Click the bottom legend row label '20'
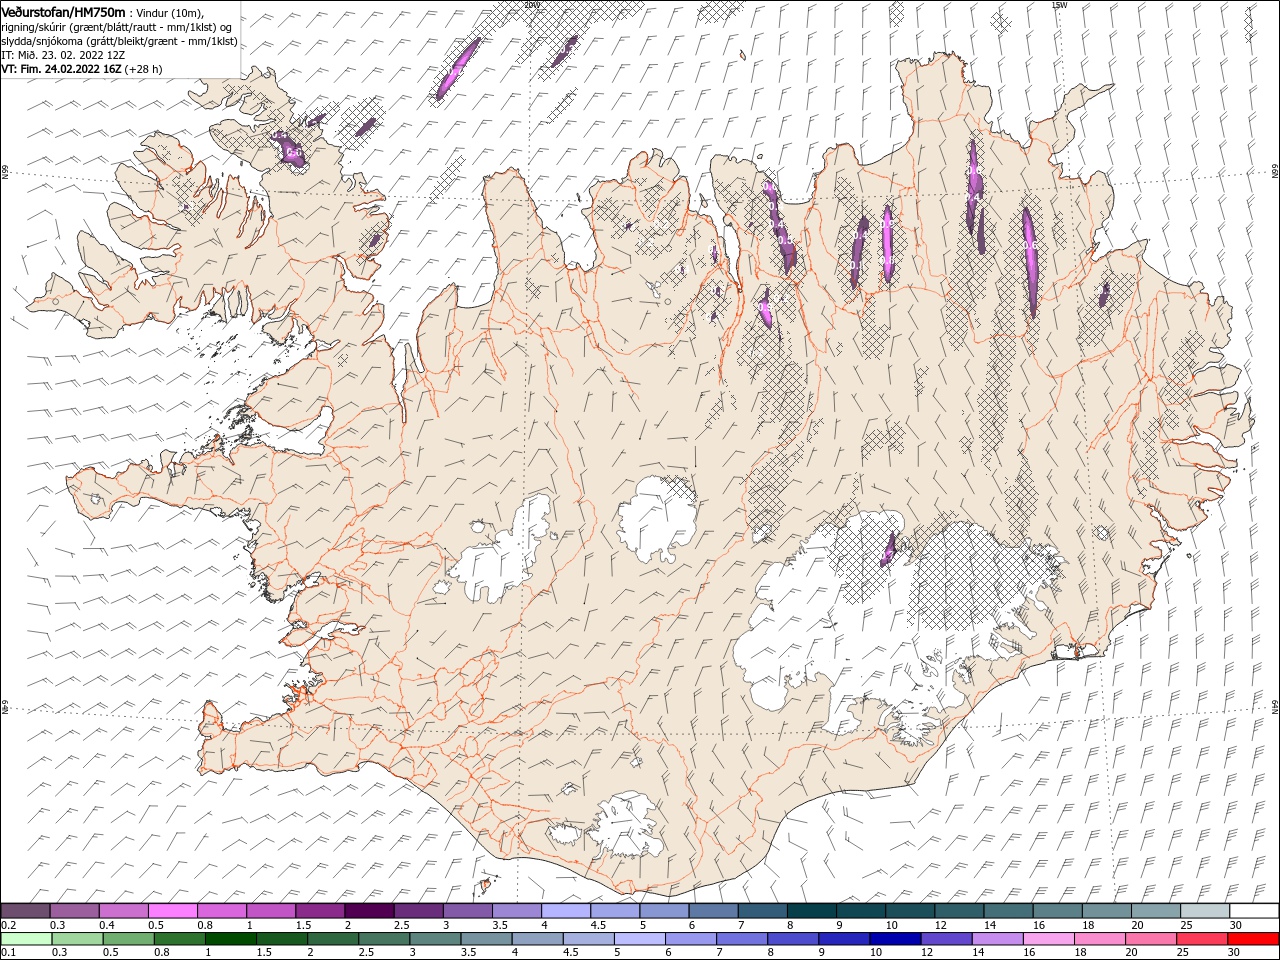 click(1129, 953)
